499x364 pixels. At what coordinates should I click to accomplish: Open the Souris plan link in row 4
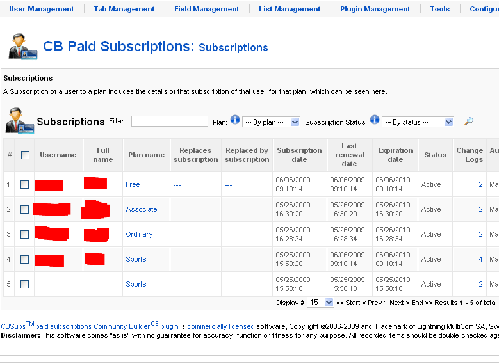[x=136, y=259]
